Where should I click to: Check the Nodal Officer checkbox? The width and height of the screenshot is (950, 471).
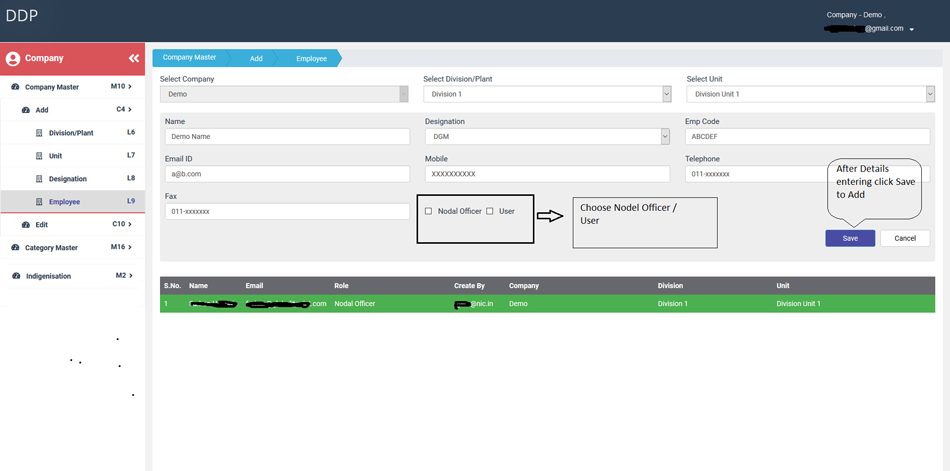tap(429, 211)
